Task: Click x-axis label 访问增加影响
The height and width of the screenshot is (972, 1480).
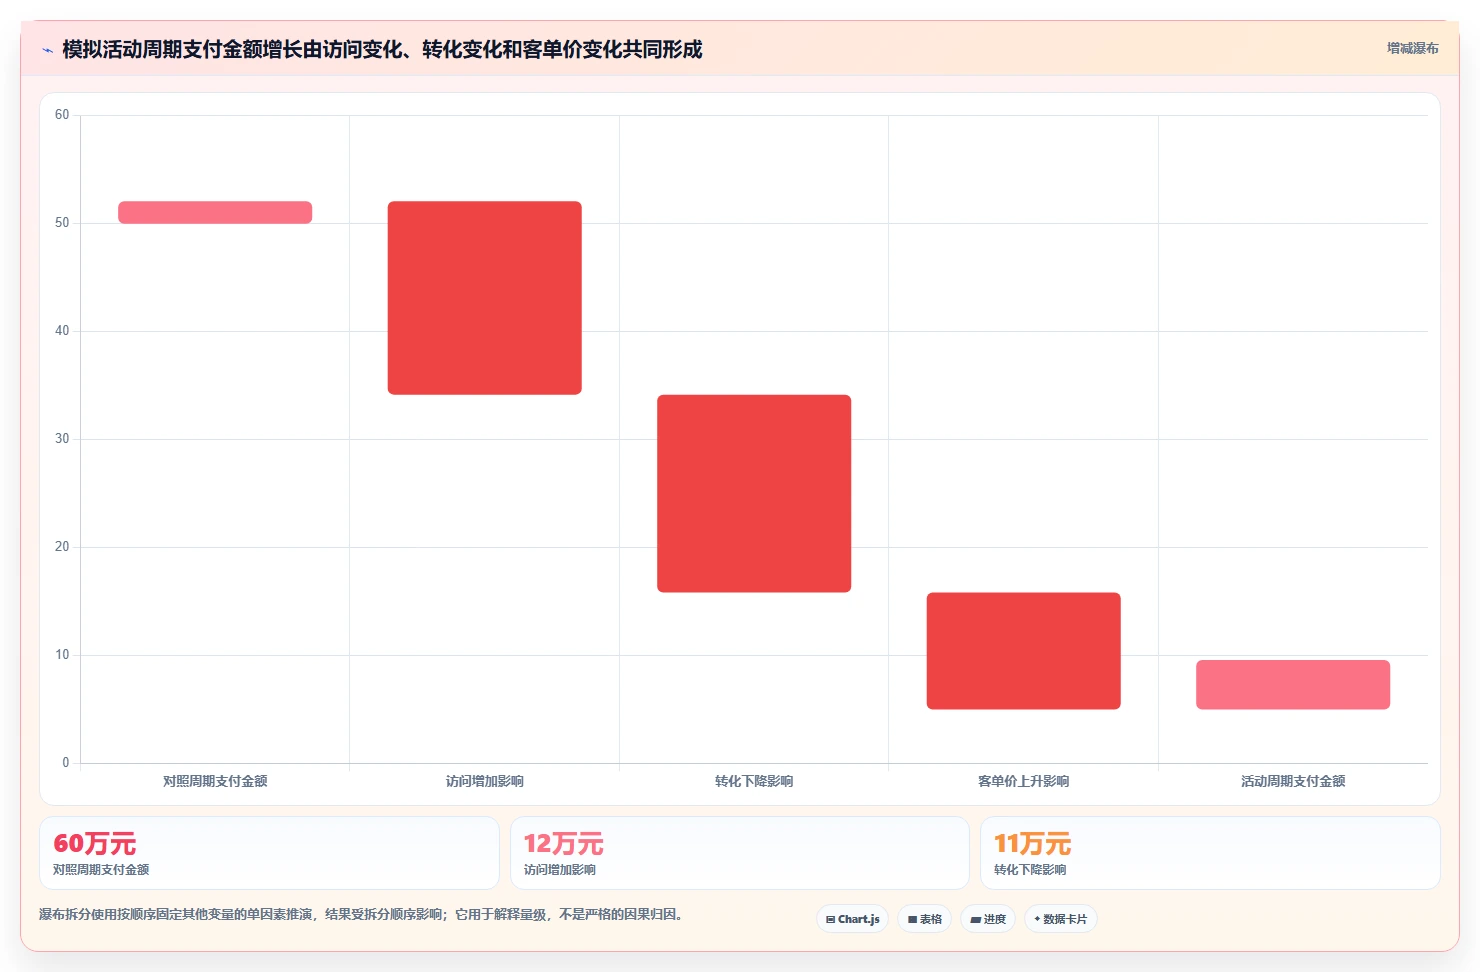Action: pos(485,781)
